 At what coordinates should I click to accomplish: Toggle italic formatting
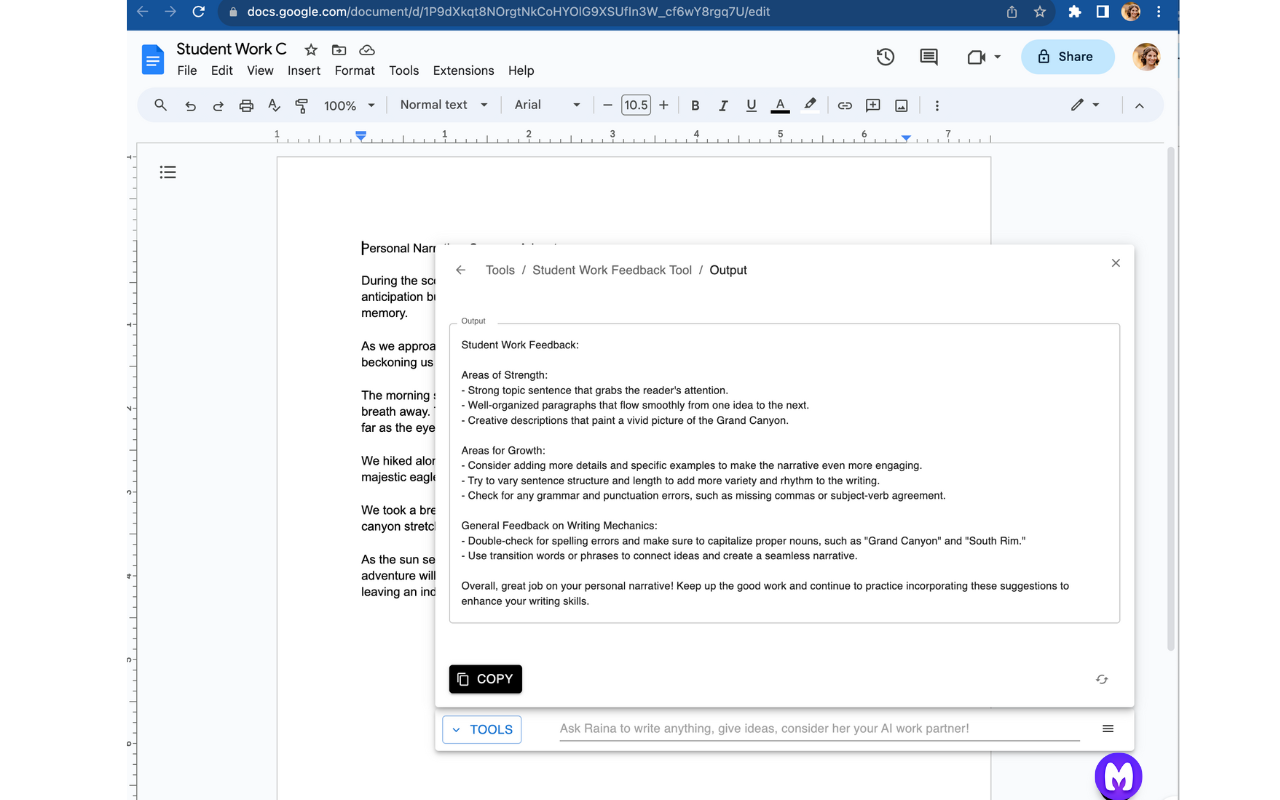(723, 105)
